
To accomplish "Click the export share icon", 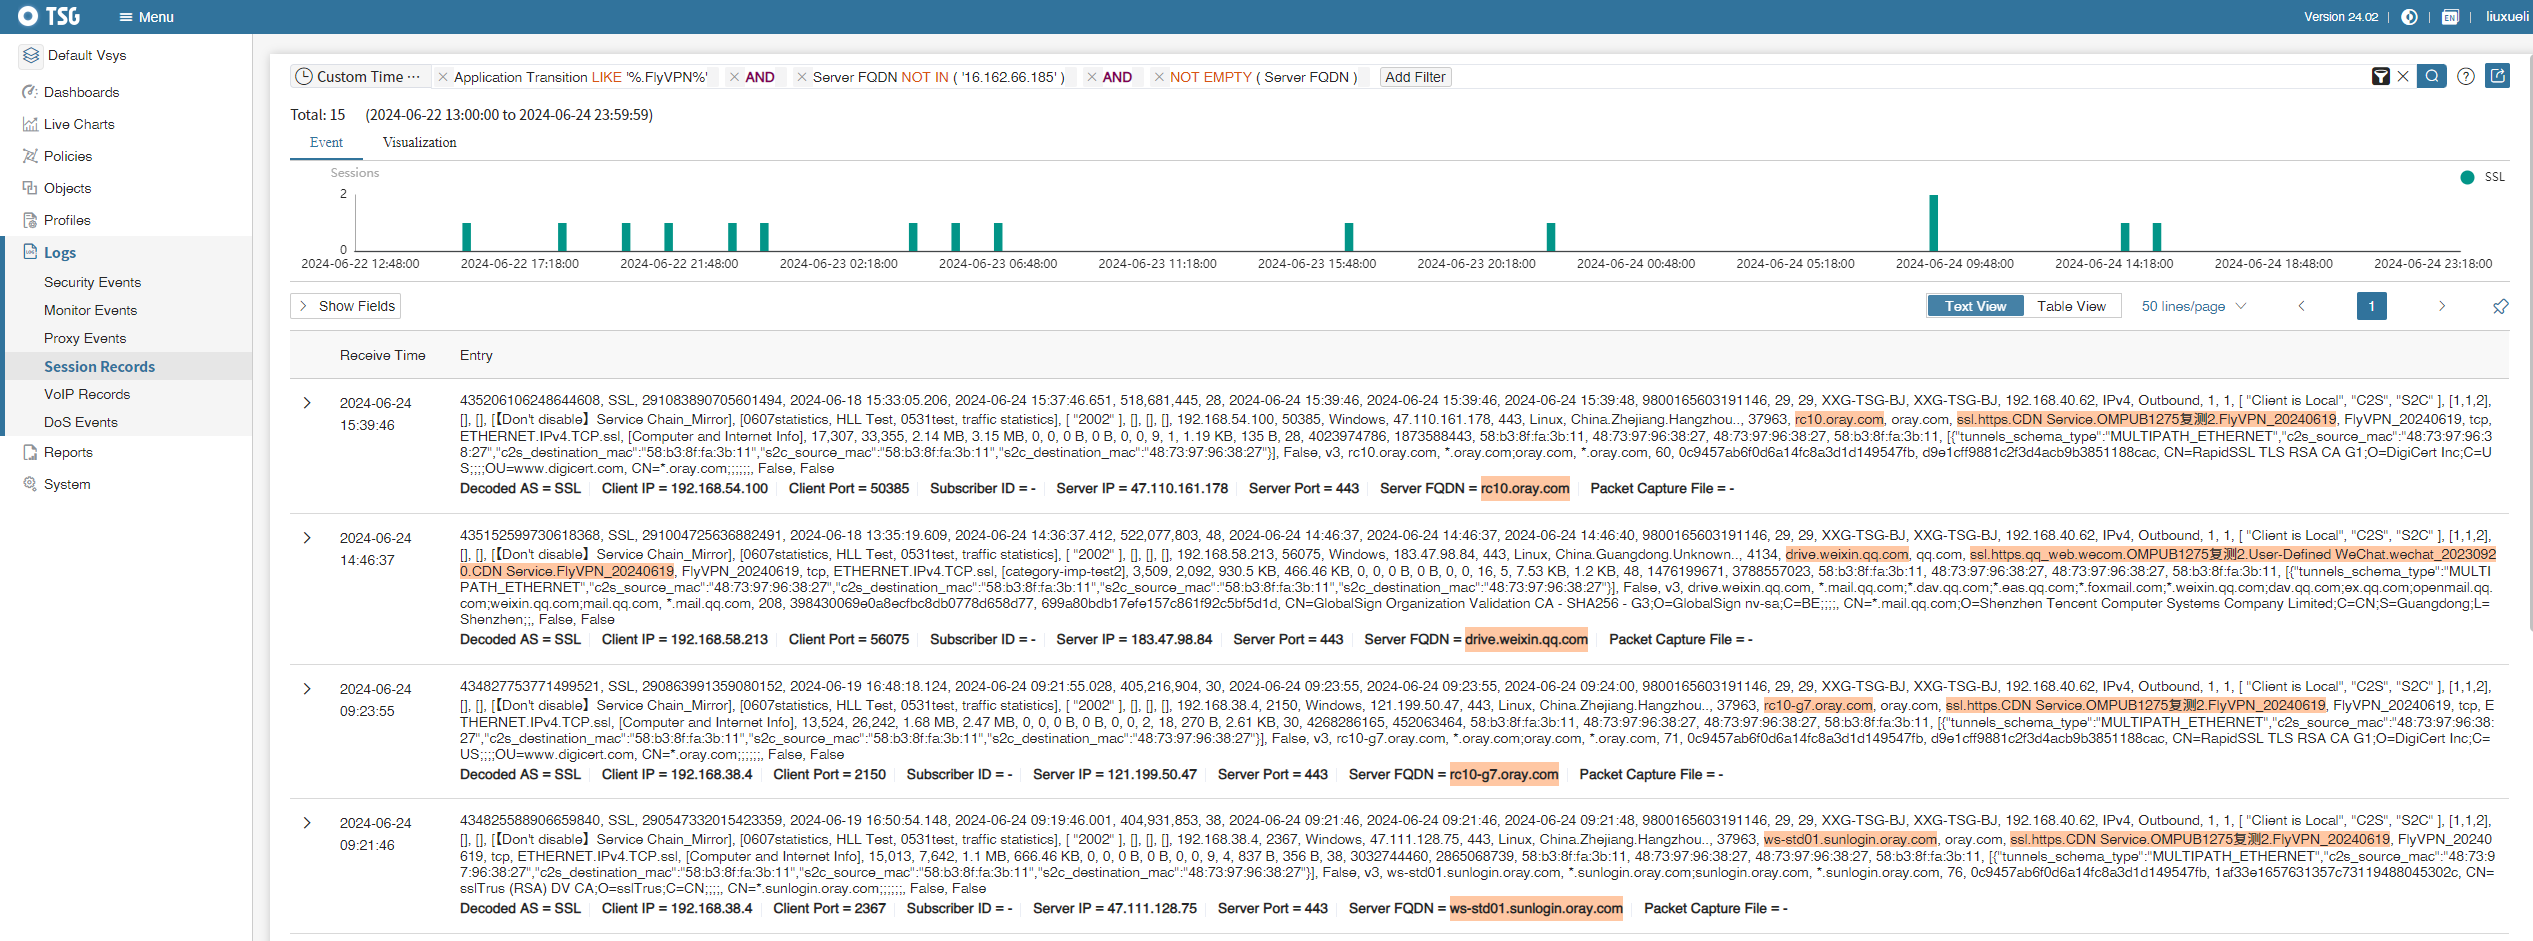I will [2498, 76].
